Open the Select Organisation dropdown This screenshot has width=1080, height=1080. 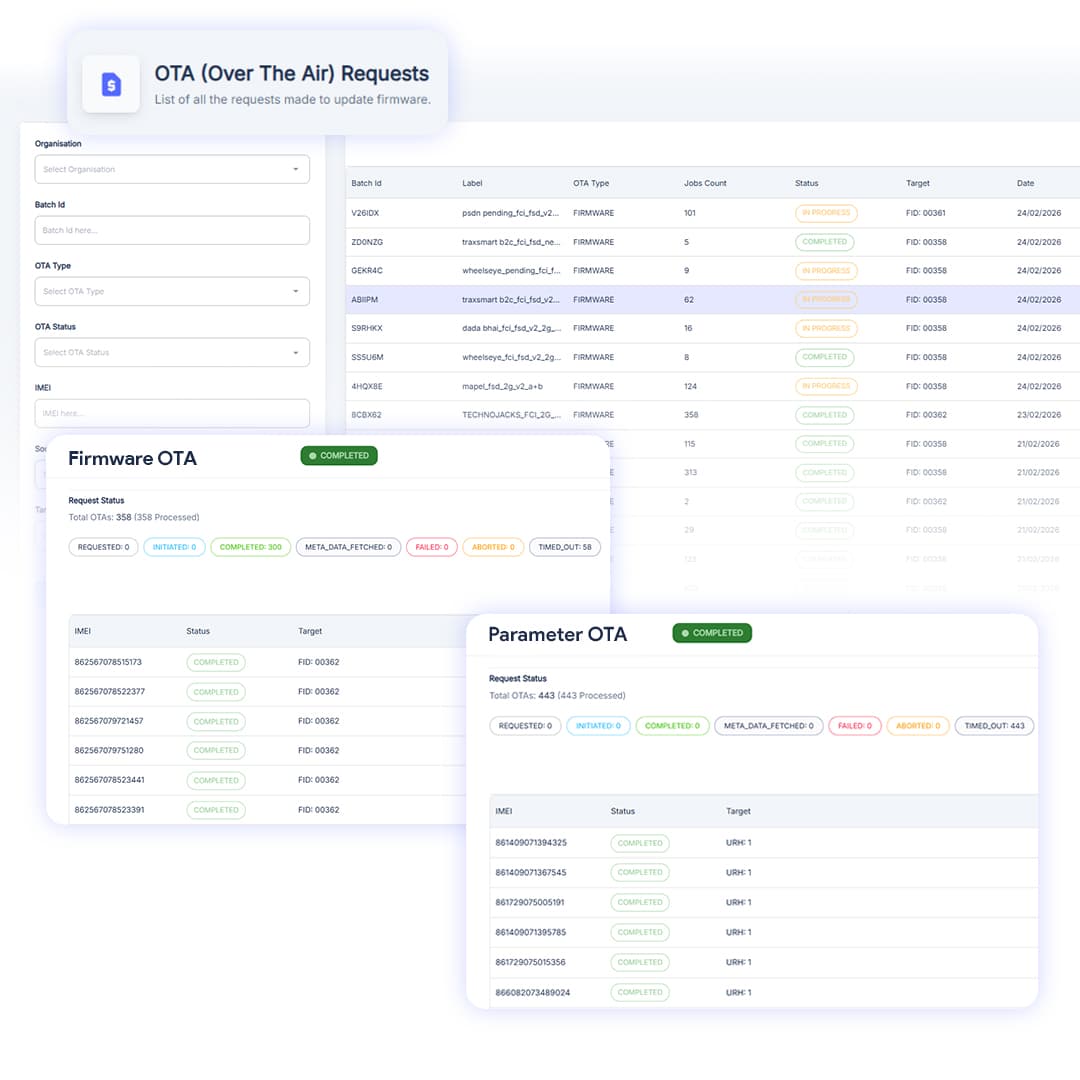(x=172, y=169)
